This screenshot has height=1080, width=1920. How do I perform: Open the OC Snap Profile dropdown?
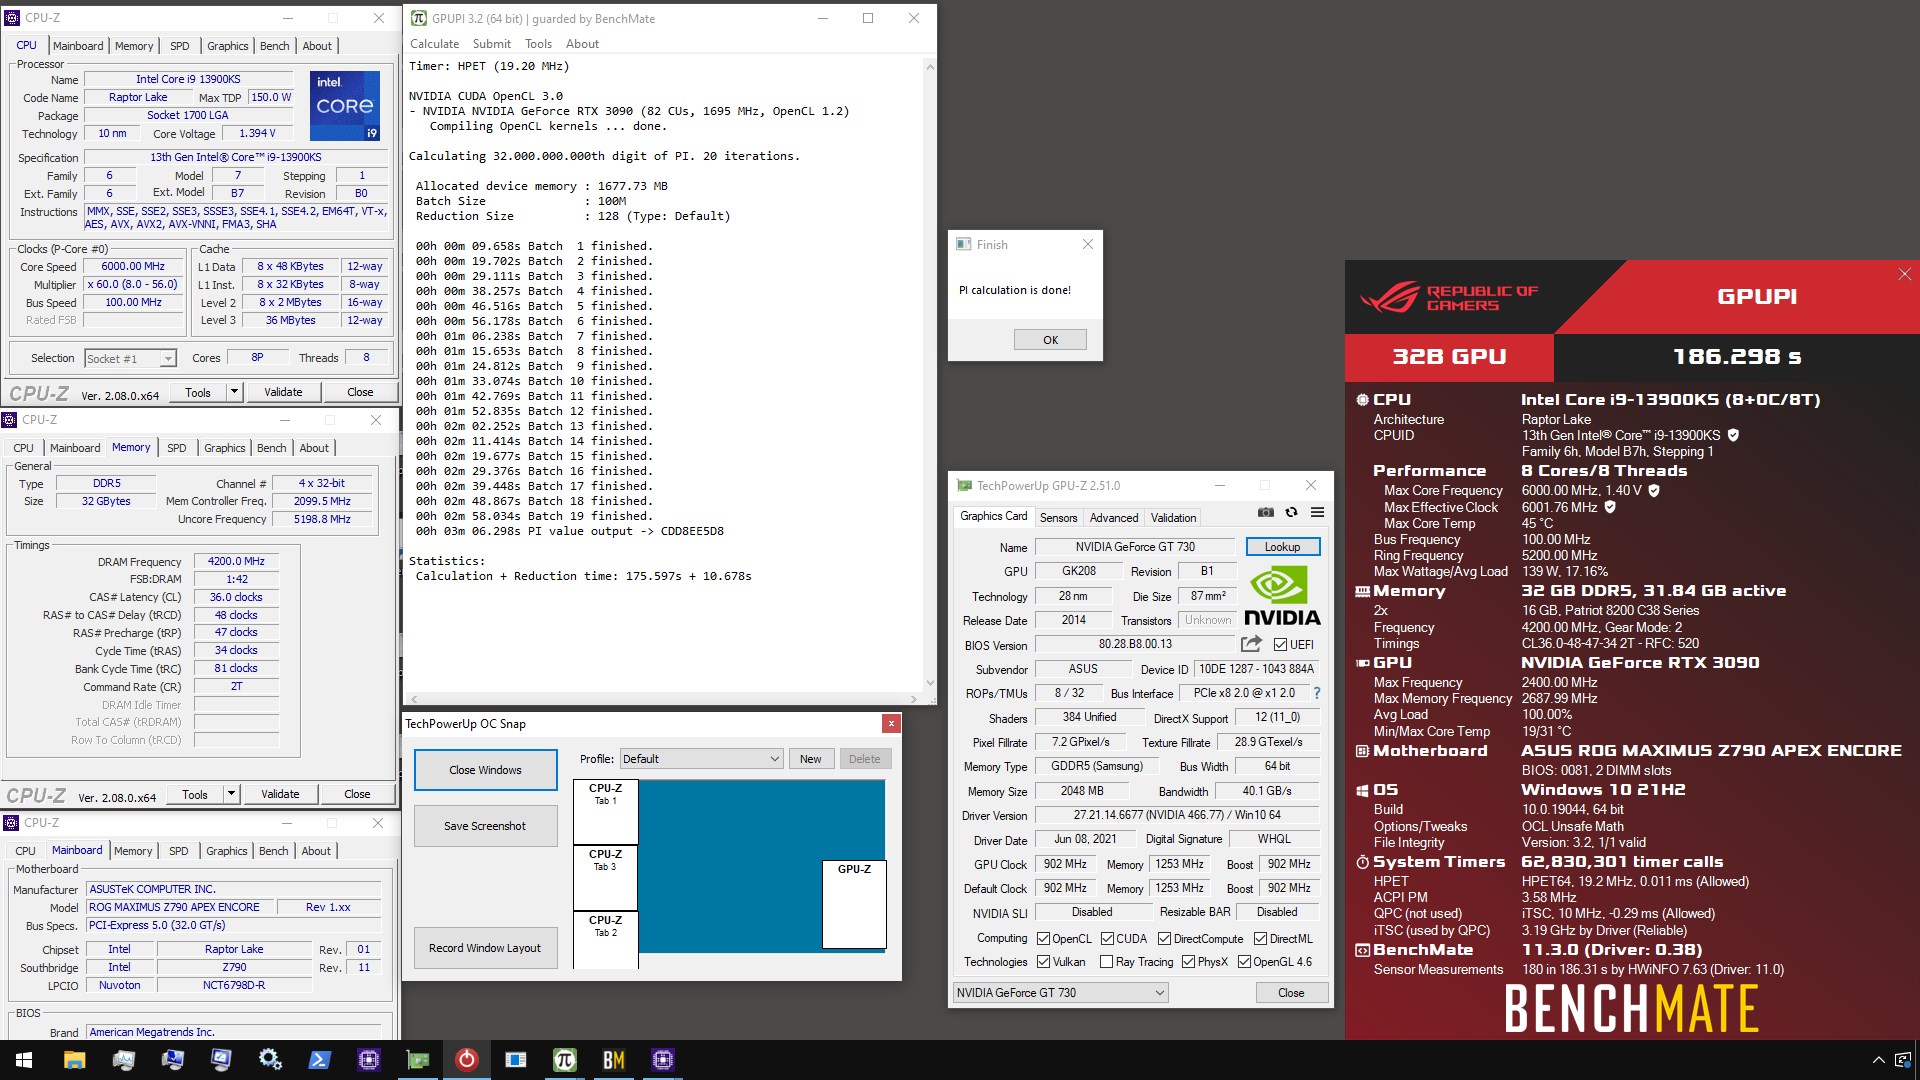[x=701, y=759]
